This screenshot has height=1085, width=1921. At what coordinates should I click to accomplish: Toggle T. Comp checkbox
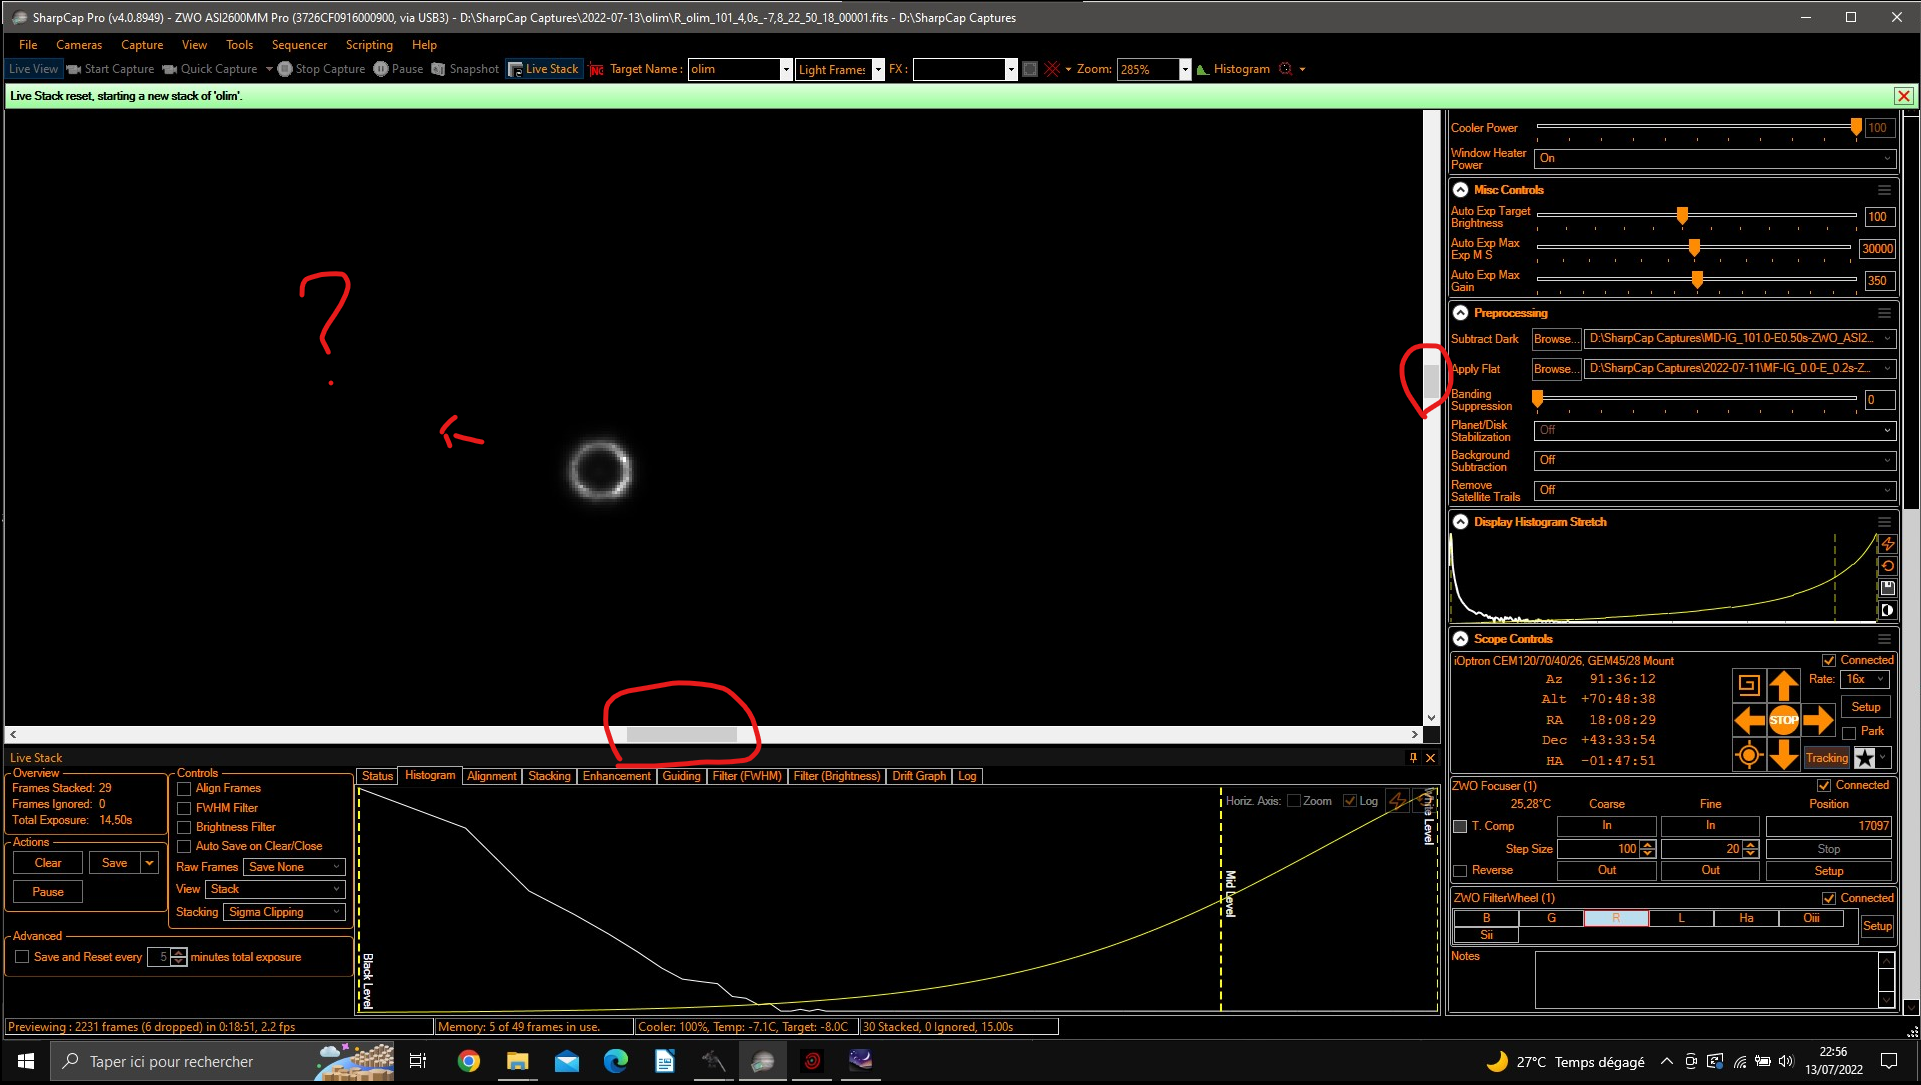1460,827
